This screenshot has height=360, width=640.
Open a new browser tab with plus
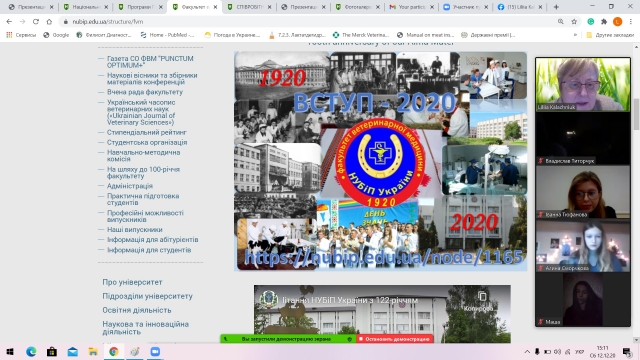point(556,7)
